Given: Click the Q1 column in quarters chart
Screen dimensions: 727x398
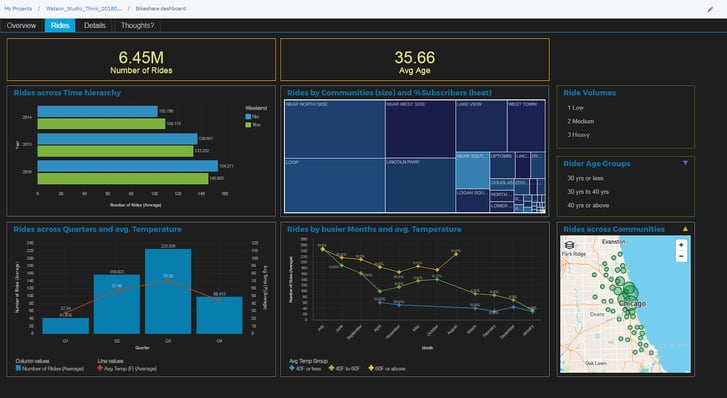Looking at the screenshot, I should [65, 326].
